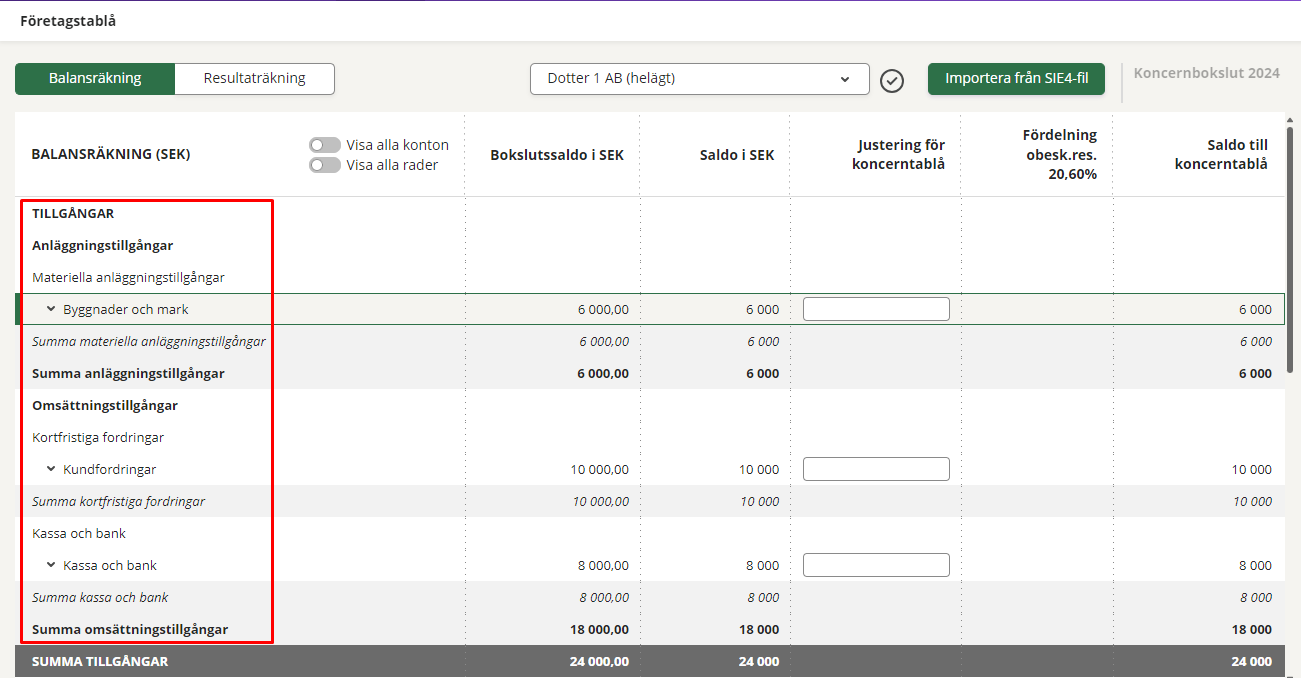Click Importera från SIE4-fil button

pyautogui.click(x=1016, y=79)
